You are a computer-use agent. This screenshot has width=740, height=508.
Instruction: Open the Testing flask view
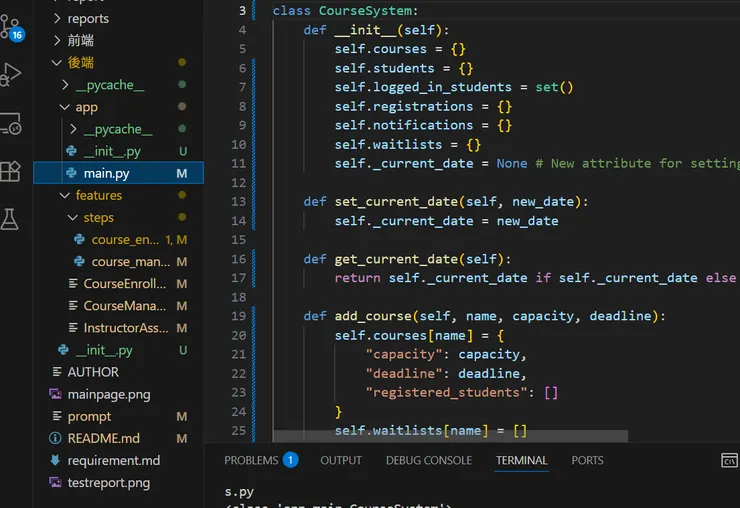[x=11, y=219]
